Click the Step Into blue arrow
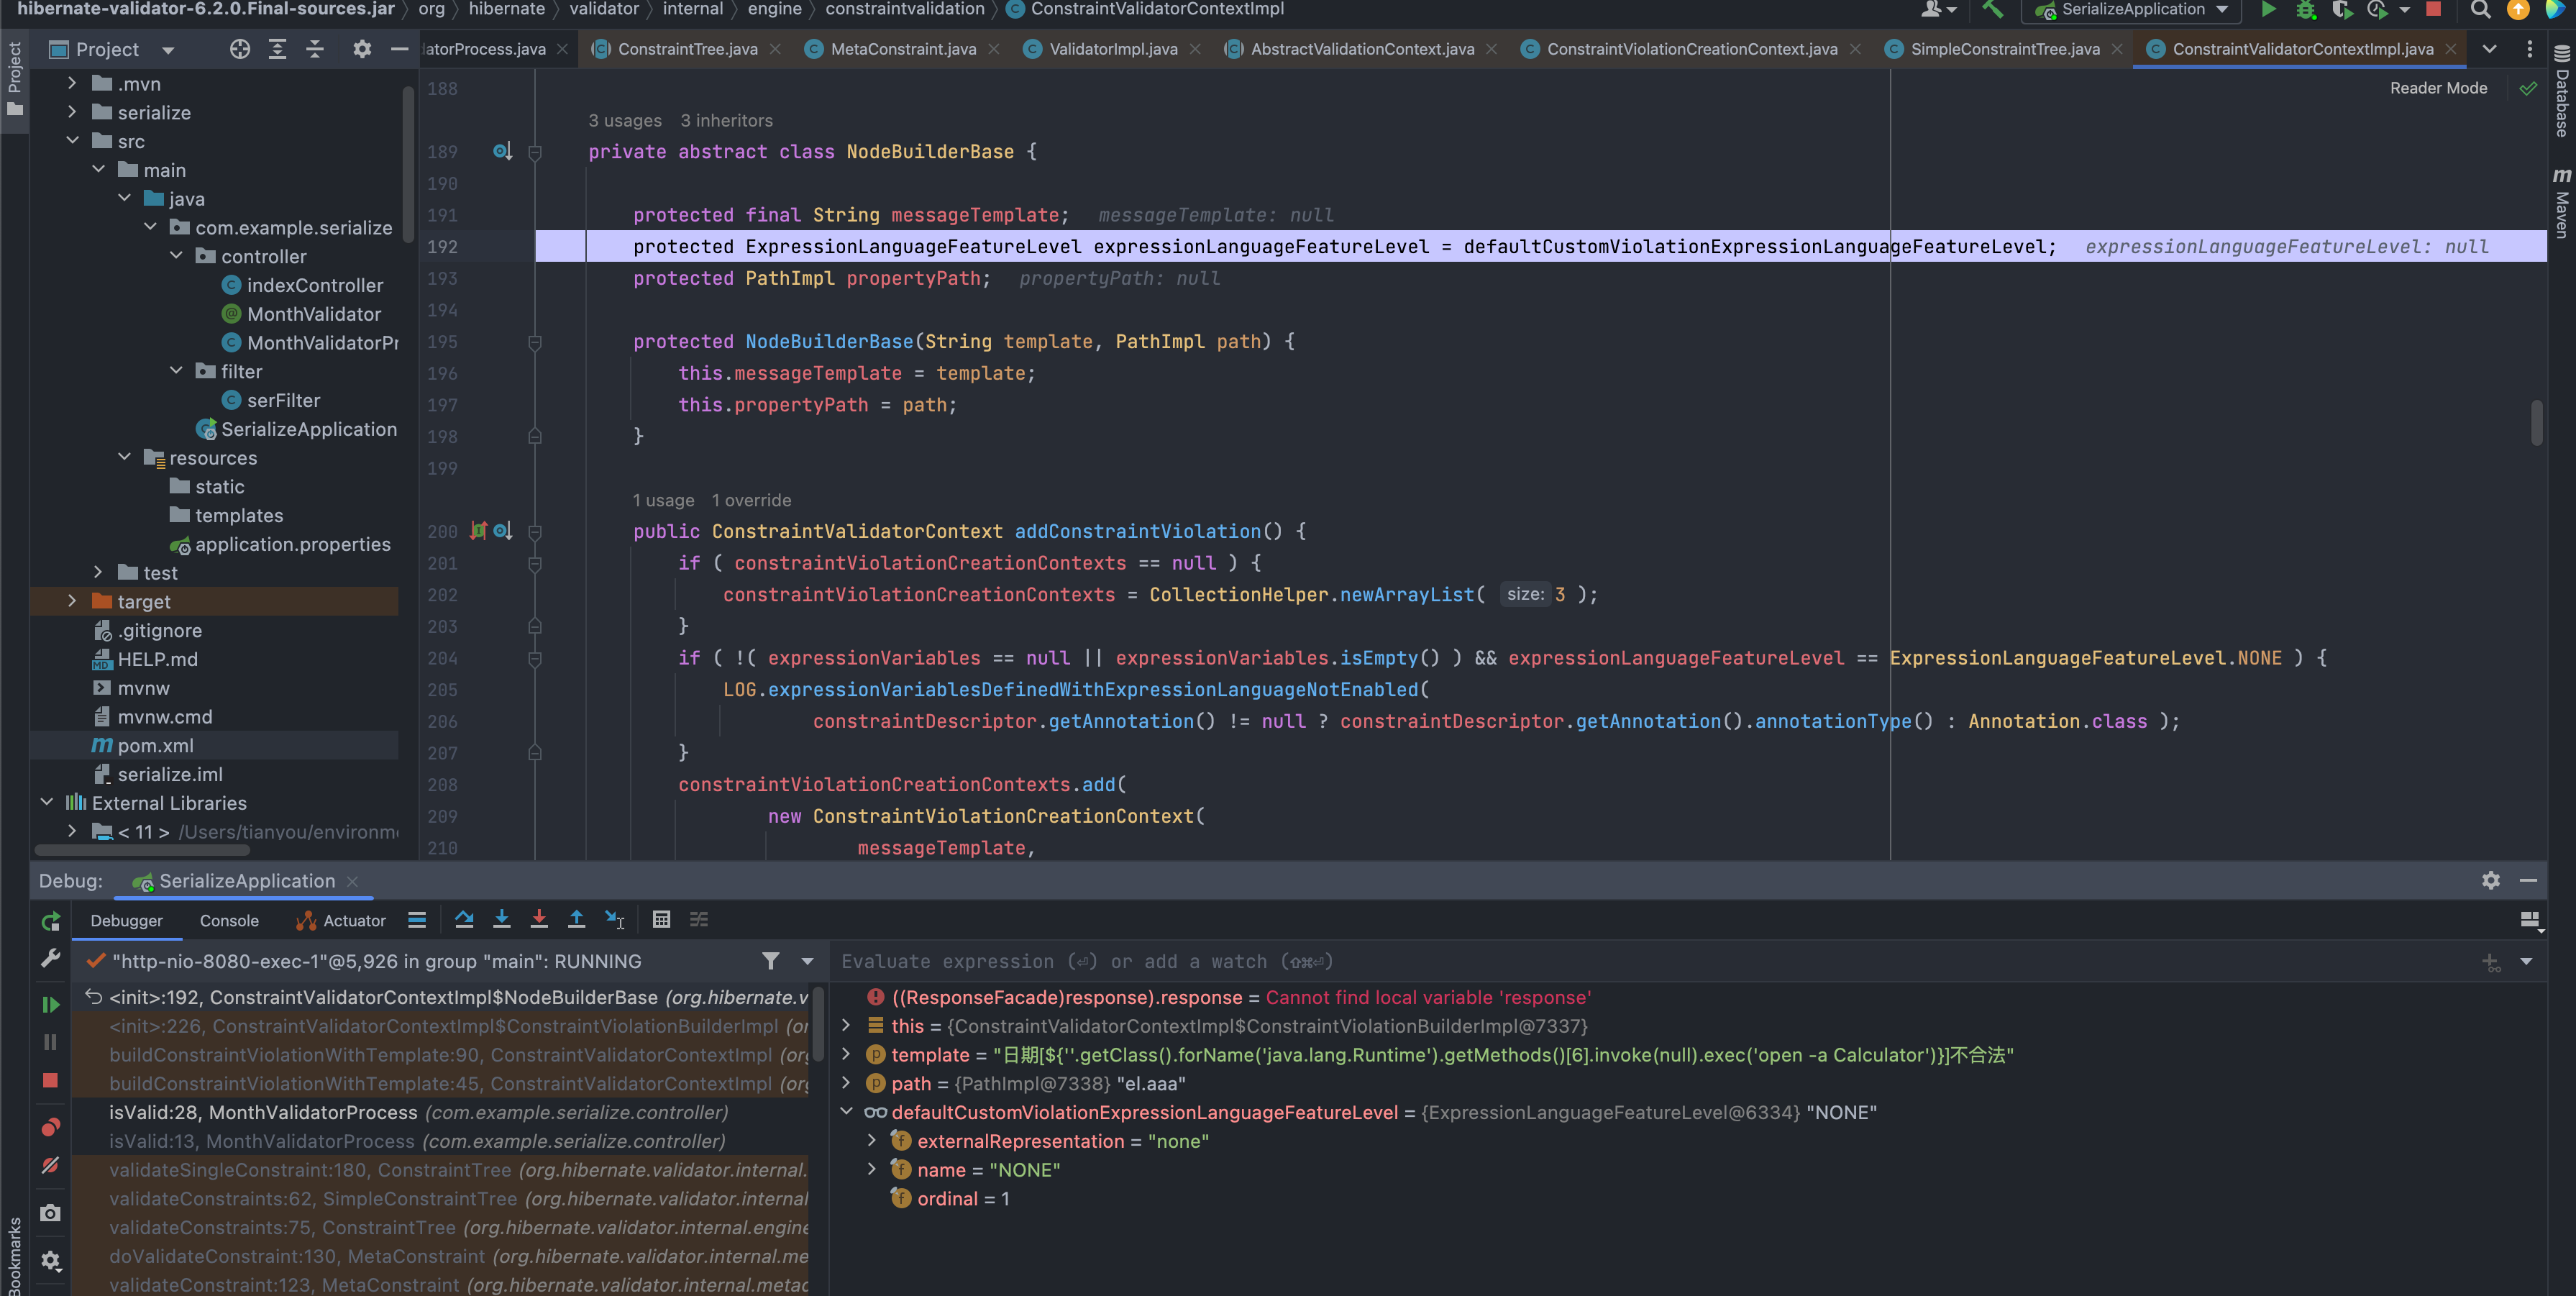Screen dimensions: 2576x1296 click(502, 920)
